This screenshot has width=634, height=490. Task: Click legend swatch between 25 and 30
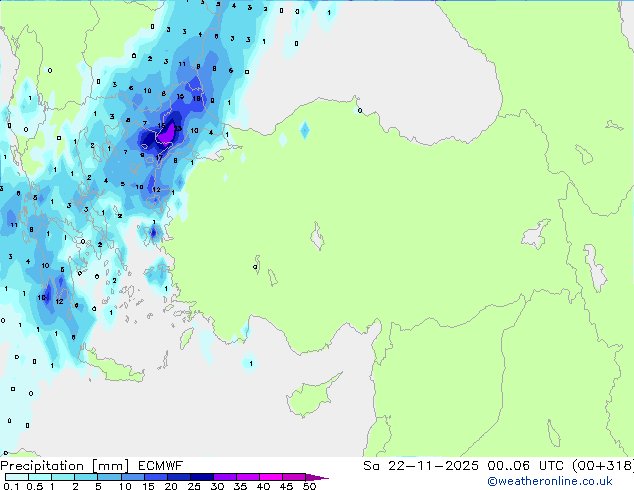coord(202,477)
